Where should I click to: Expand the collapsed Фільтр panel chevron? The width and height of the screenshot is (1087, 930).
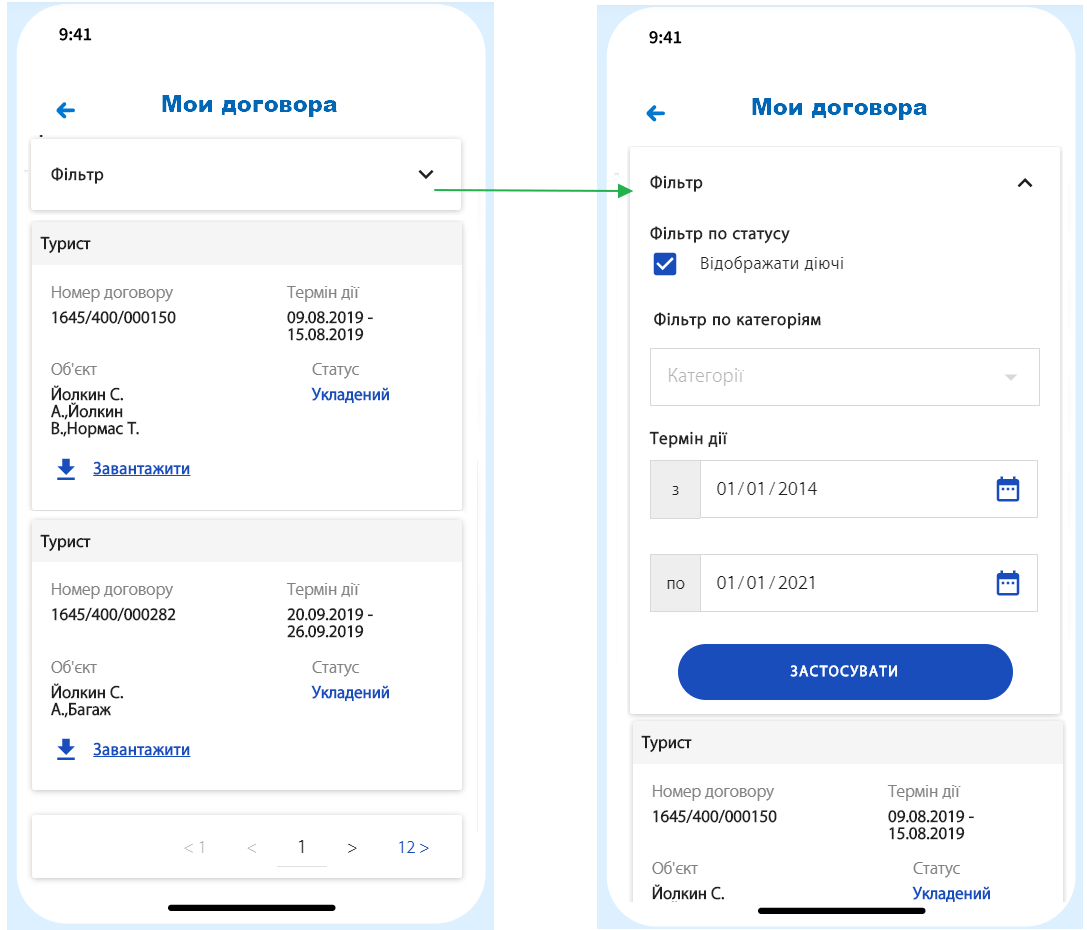tap(426, 175)
